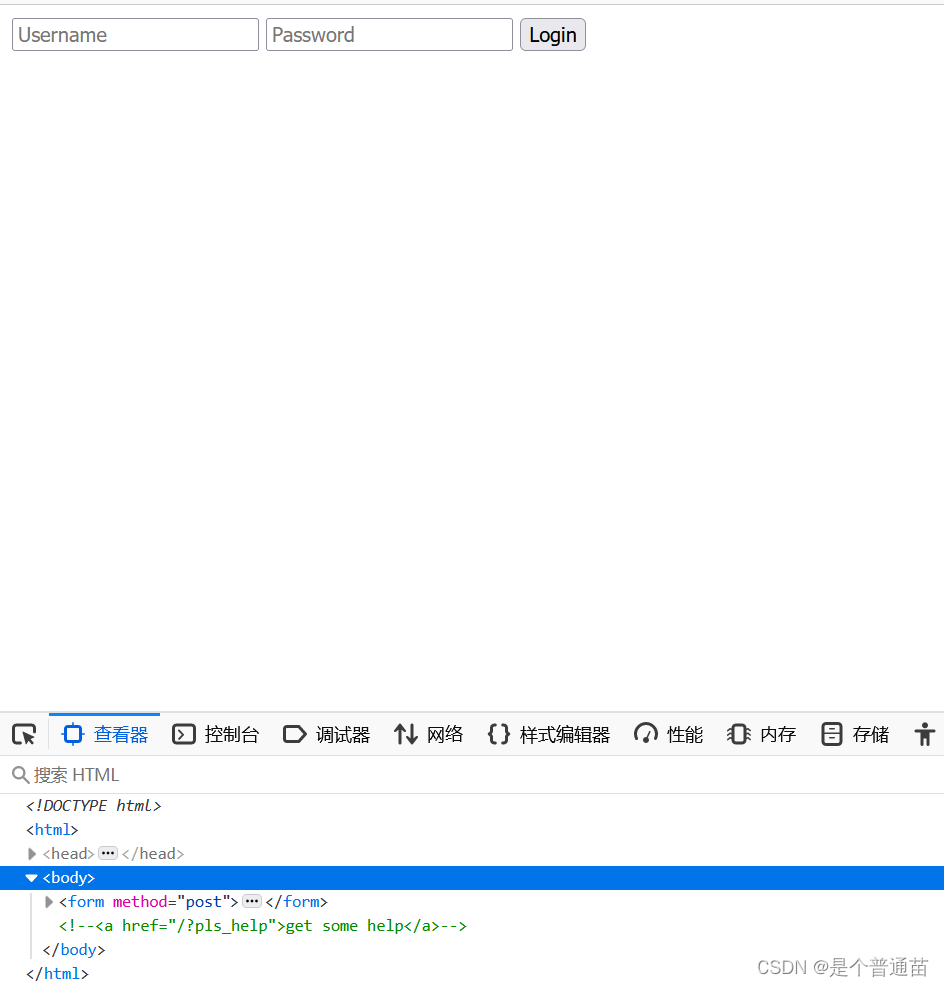The width and height of the screenshot is (944, 987).
Task: Click the Username input field
Action: tap(135, 34)
